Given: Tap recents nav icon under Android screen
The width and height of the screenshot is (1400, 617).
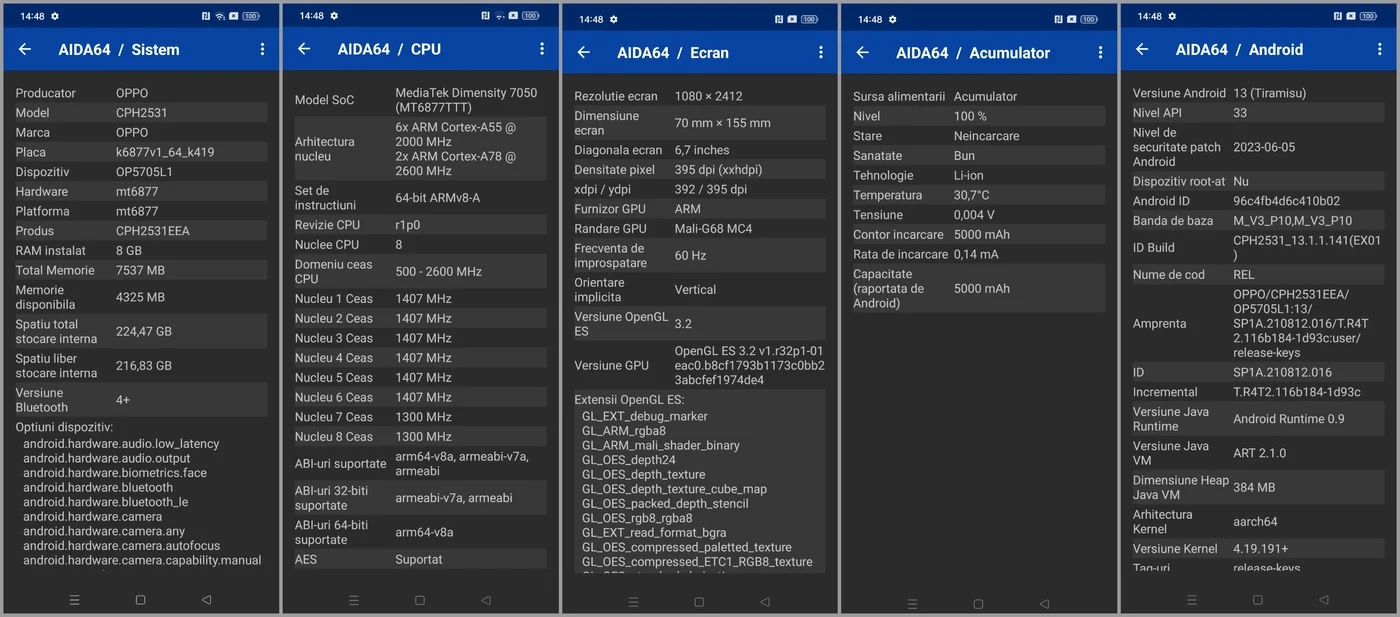Looking at the screenshot, I should coord(1192,600).
